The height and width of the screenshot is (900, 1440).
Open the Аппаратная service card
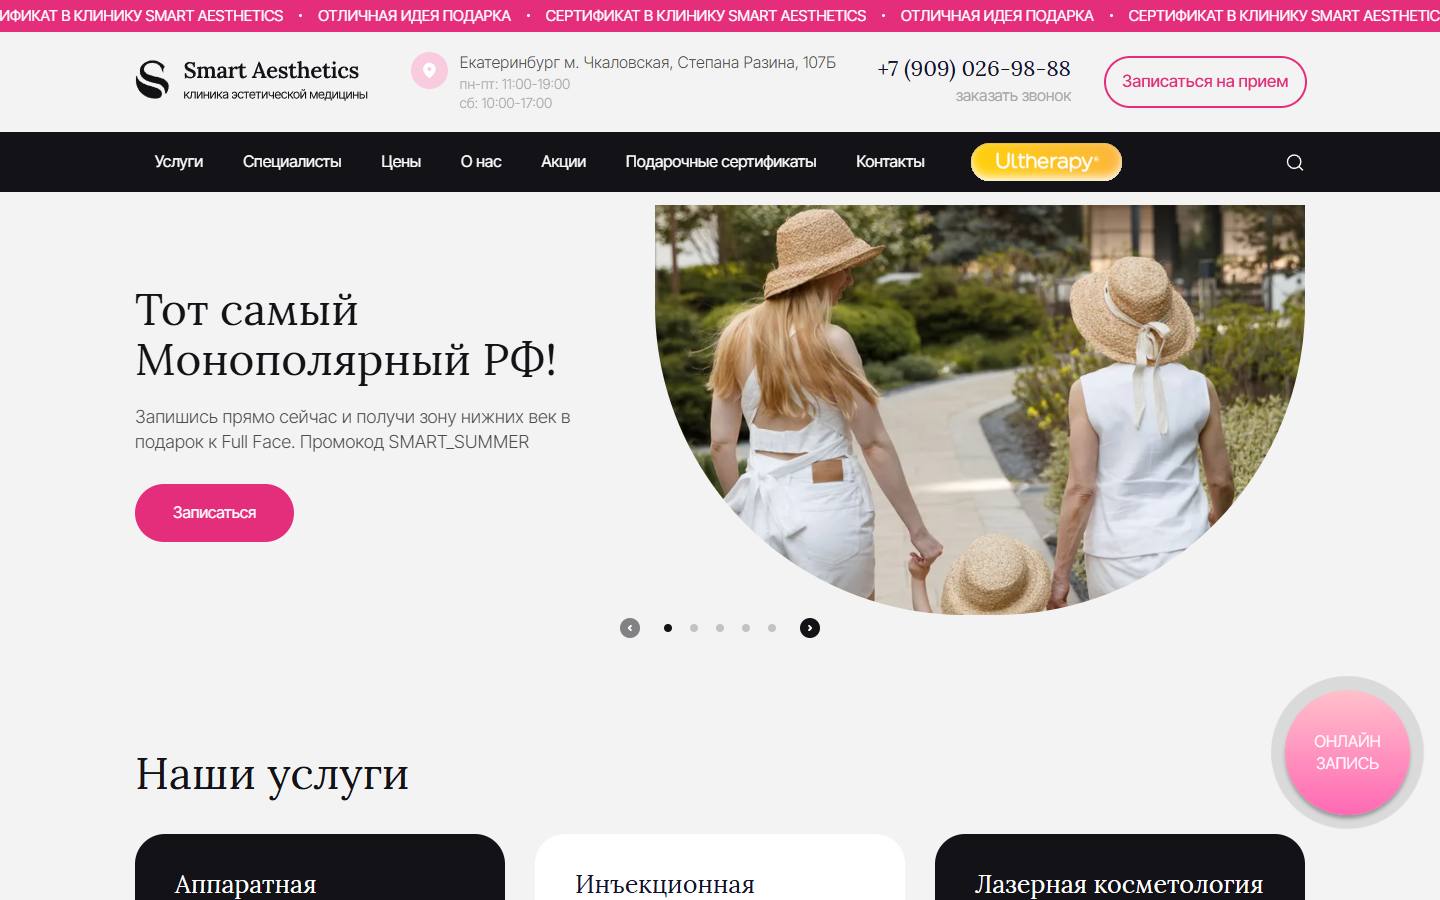(320, 868)
